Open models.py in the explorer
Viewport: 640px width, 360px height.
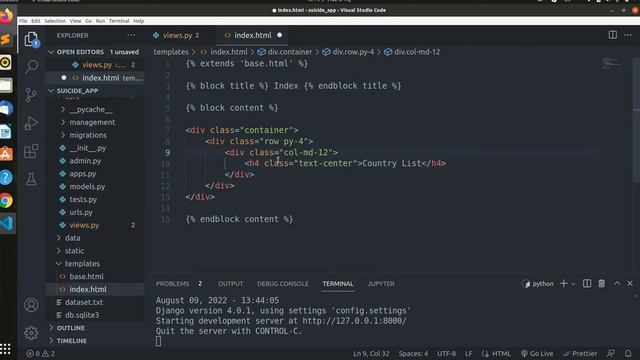[x=87, y=187]
